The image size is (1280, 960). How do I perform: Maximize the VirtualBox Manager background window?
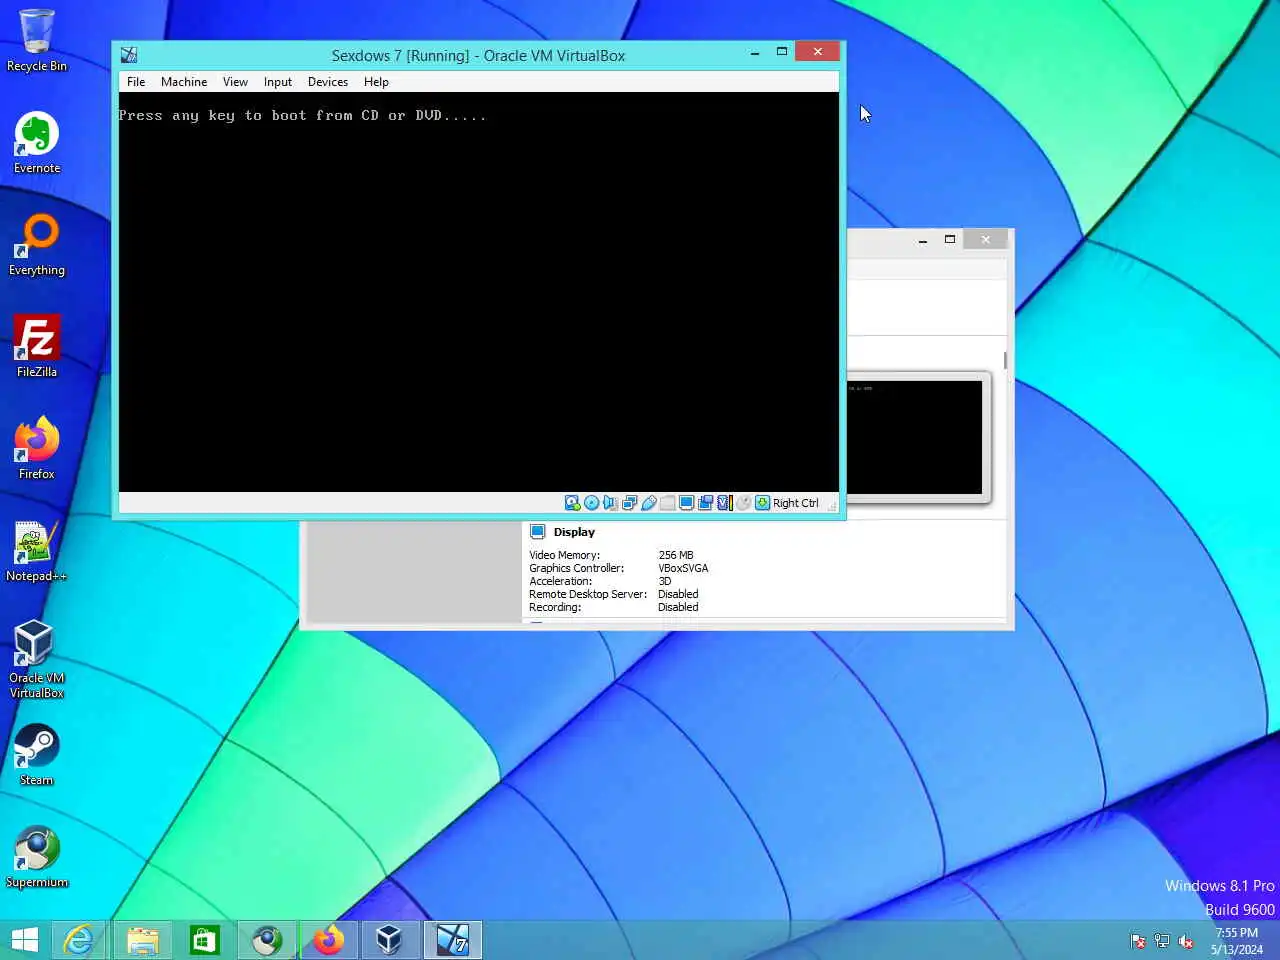point(950,239)
